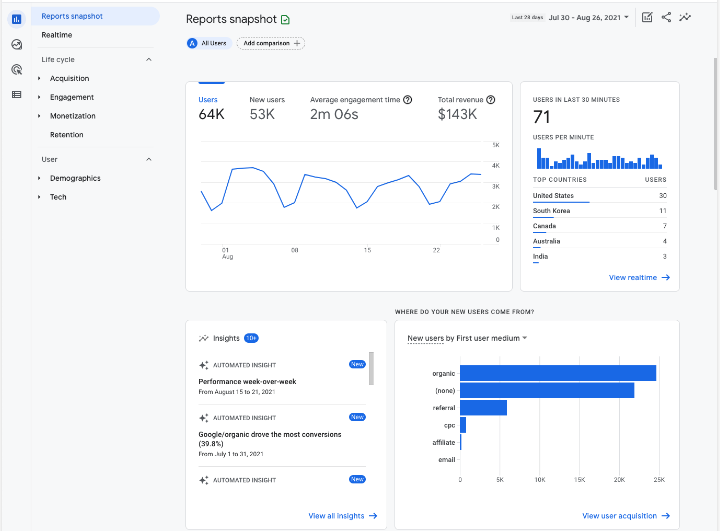Open the Configure icon in left rail
Viewport: 720px width, 531px height.
coord(16,94)
